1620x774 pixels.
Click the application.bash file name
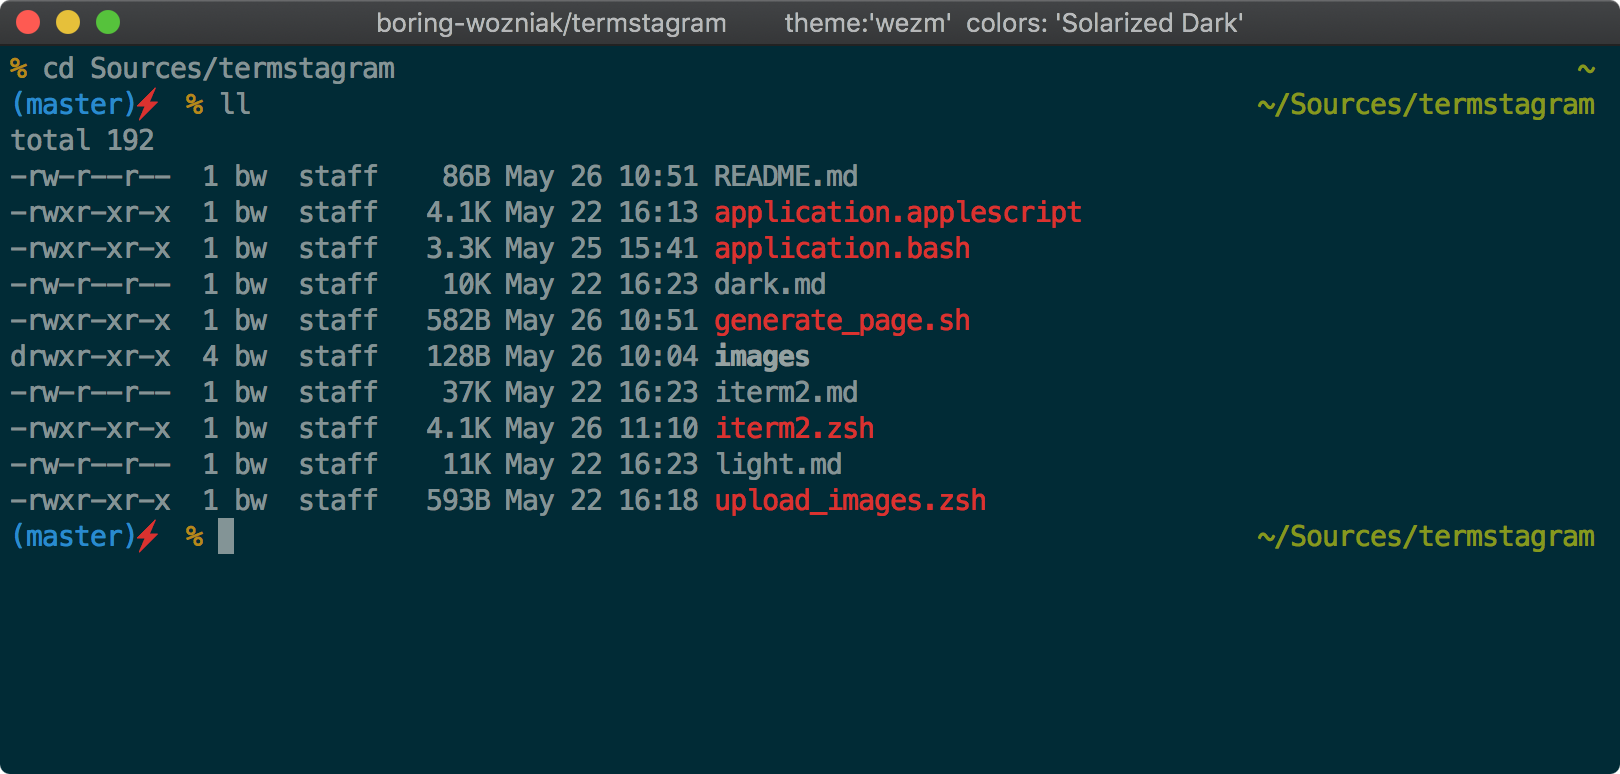[841, 249]
